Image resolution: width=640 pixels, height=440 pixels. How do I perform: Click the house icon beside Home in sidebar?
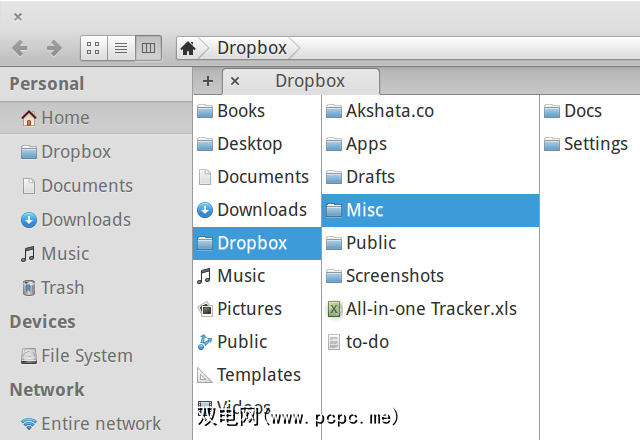point(29,118)
